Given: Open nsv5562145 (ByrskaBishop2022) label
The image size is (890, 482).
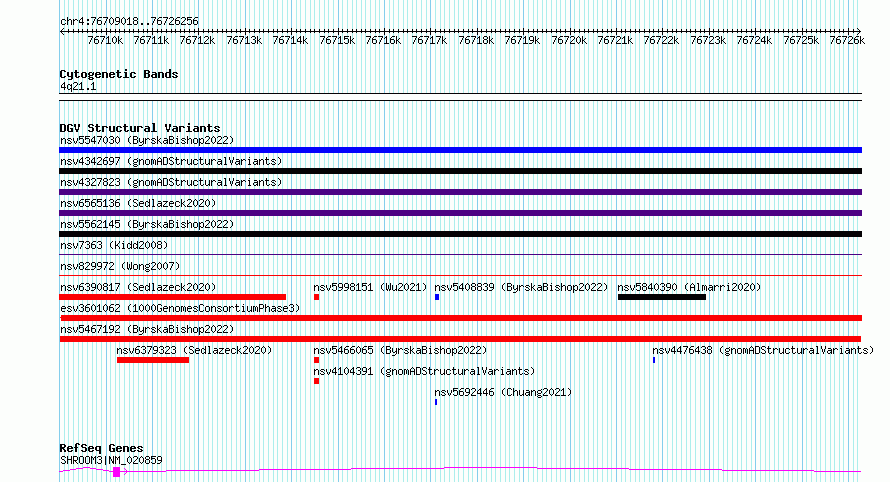Looking at the screenshot, I should 147,224.
